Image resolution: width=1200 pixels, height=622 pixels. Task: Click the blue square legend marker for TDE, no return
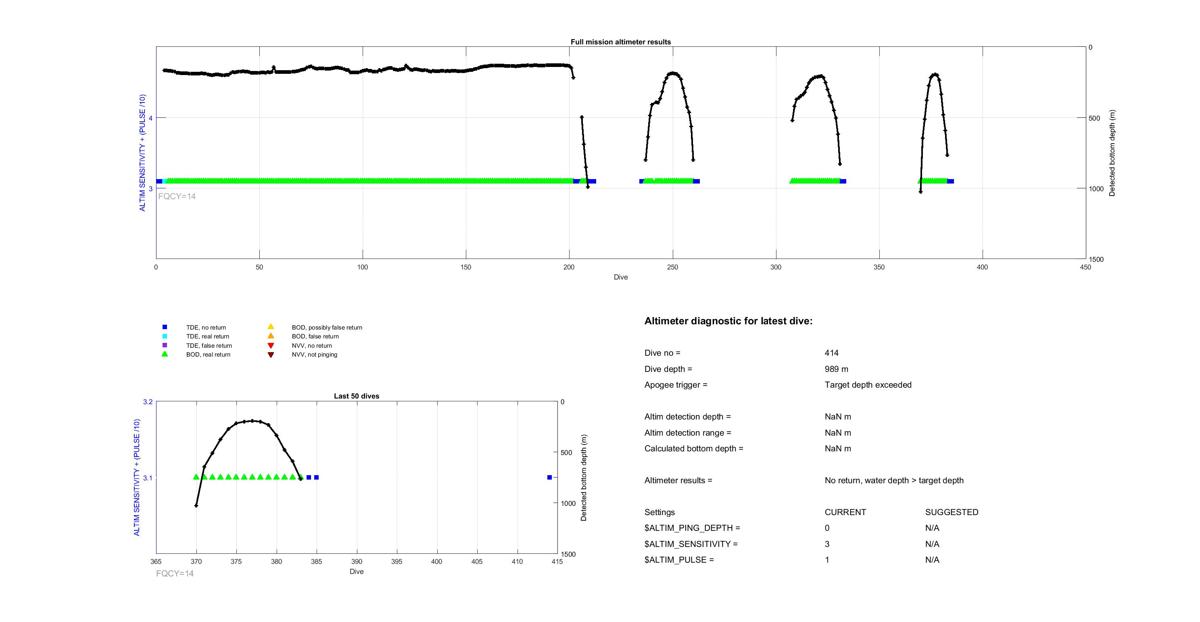(163, 327)
